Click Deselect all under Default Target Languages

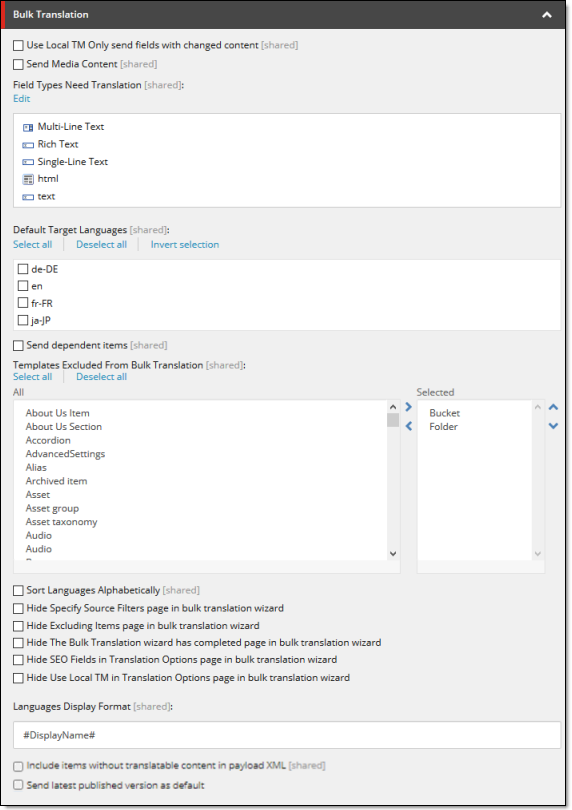click(x=101, y=244)
